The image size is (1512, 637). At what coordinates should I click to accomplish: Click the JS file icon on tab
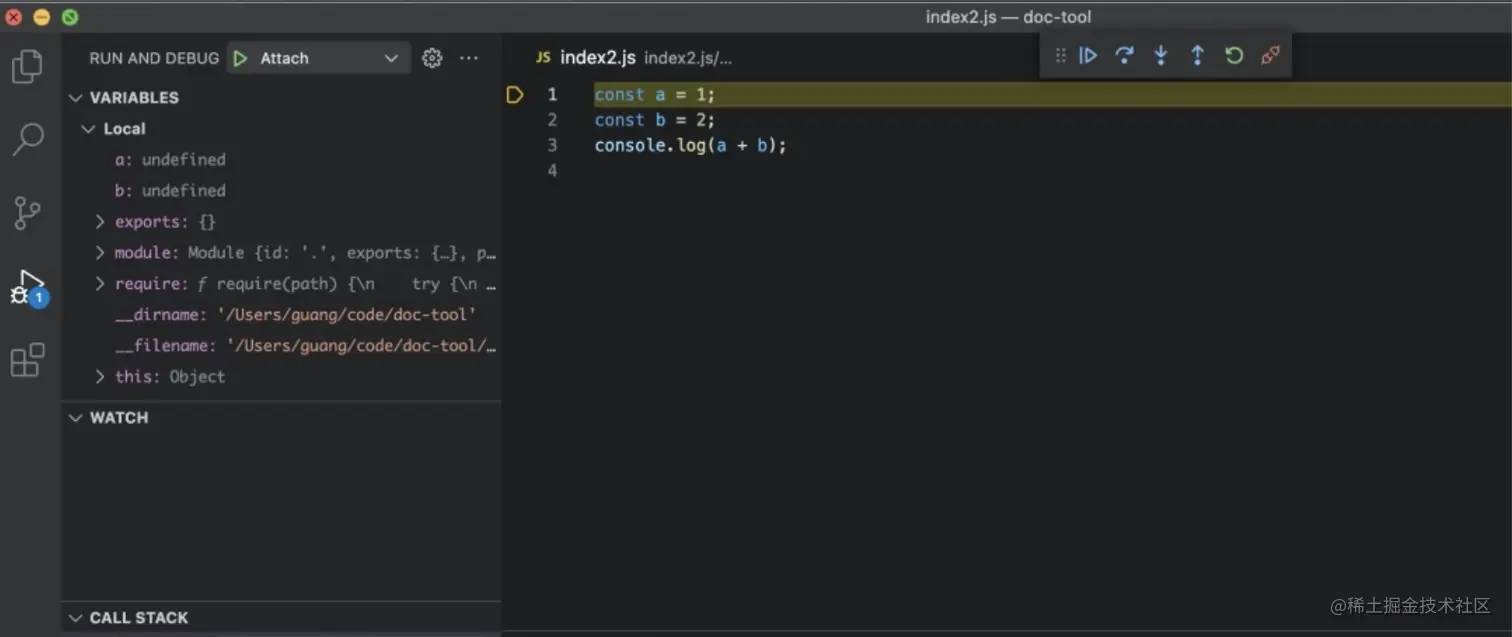(x=543, y=58)
